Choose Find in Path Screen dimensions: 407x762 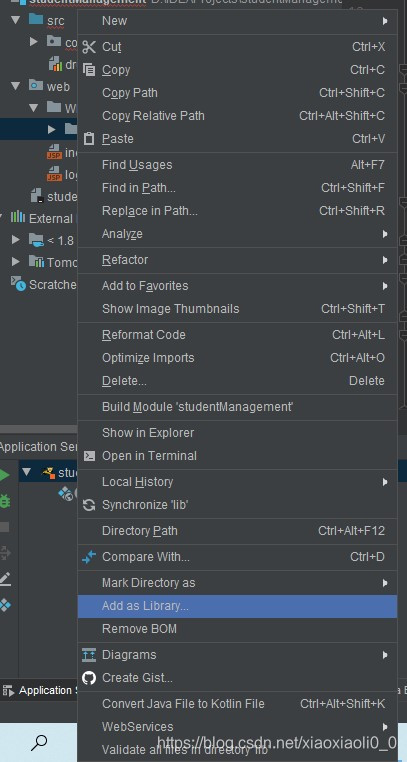click(237, 188)
